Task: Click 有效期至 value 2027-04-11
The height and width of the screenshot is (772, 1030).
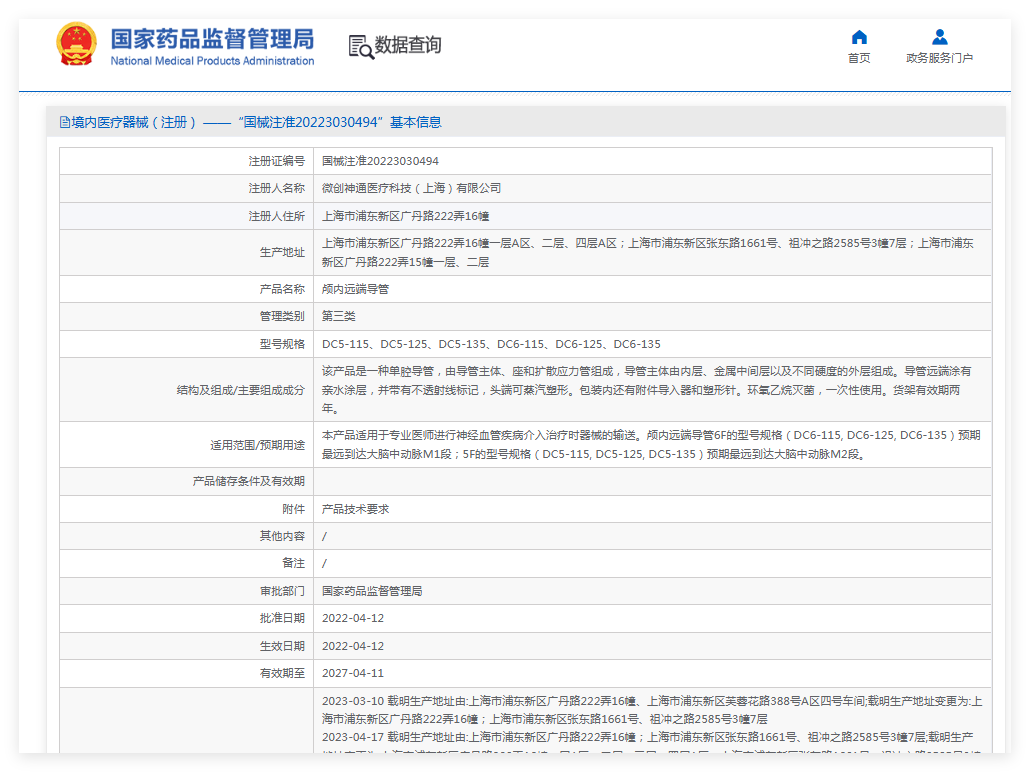Action: coord(353,673)
